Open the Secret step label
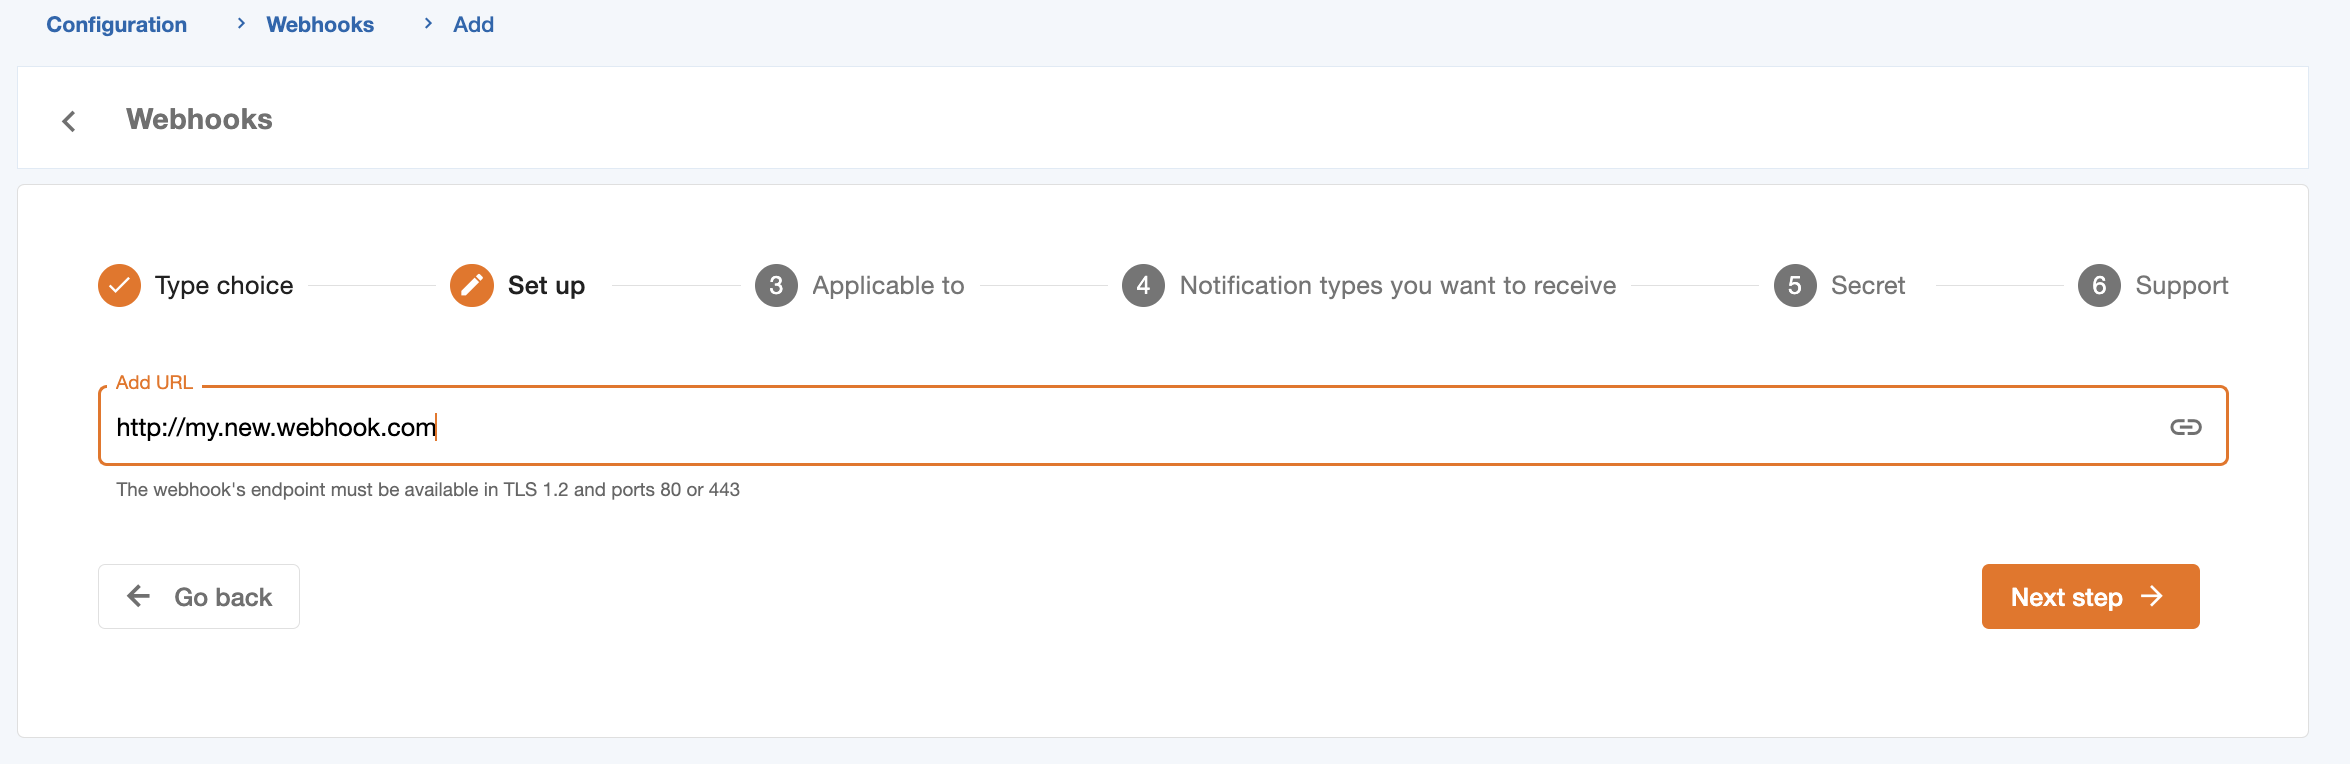 (x=1867, y=286)
